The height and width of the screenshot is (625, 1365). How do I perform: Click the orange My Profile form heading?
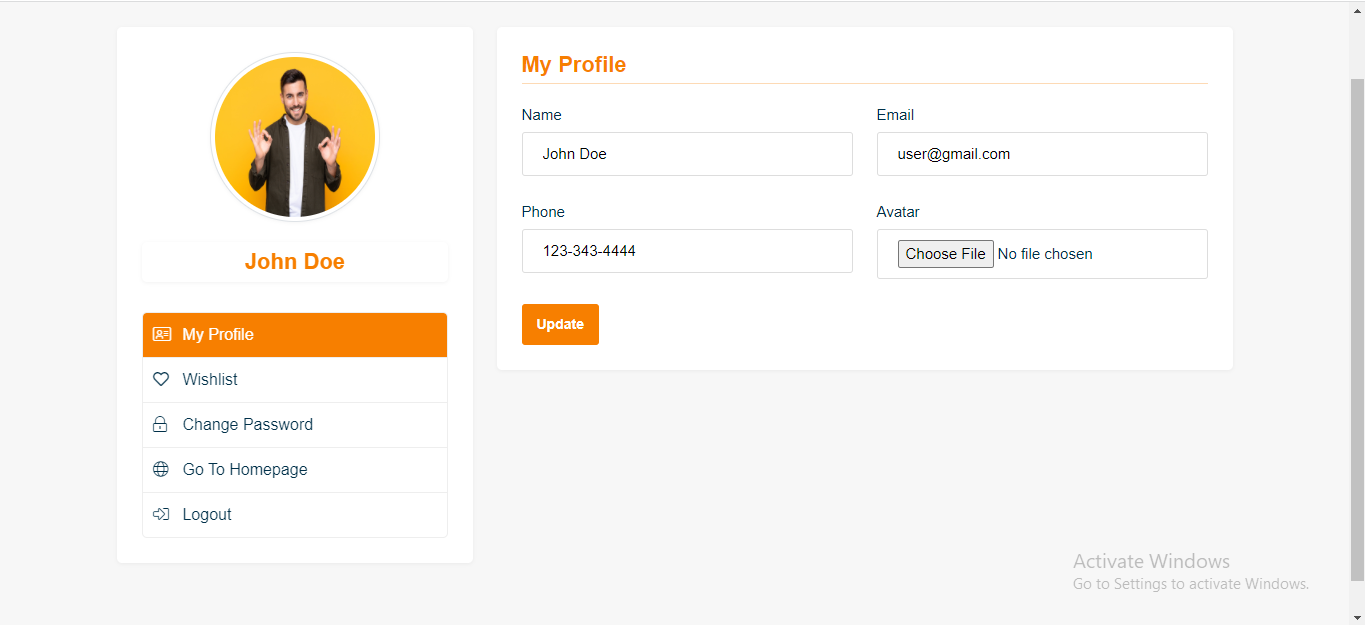click(574, 65)
